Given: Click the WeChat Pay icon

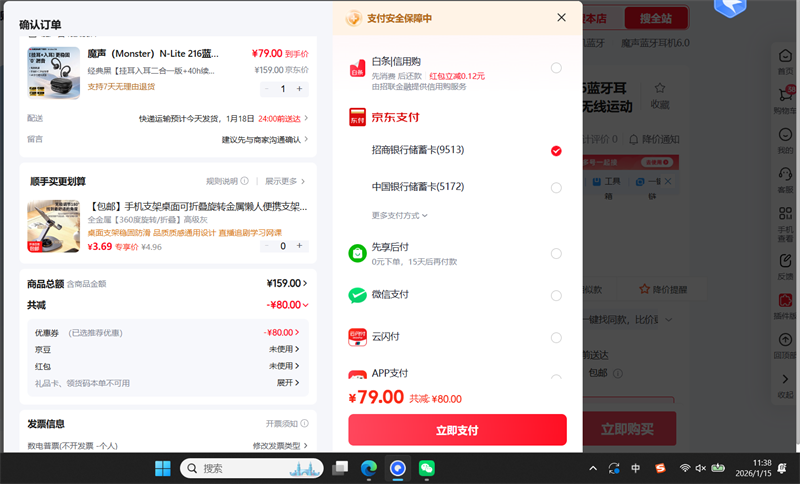Looking at the screenshot, I should coord(357,295).
